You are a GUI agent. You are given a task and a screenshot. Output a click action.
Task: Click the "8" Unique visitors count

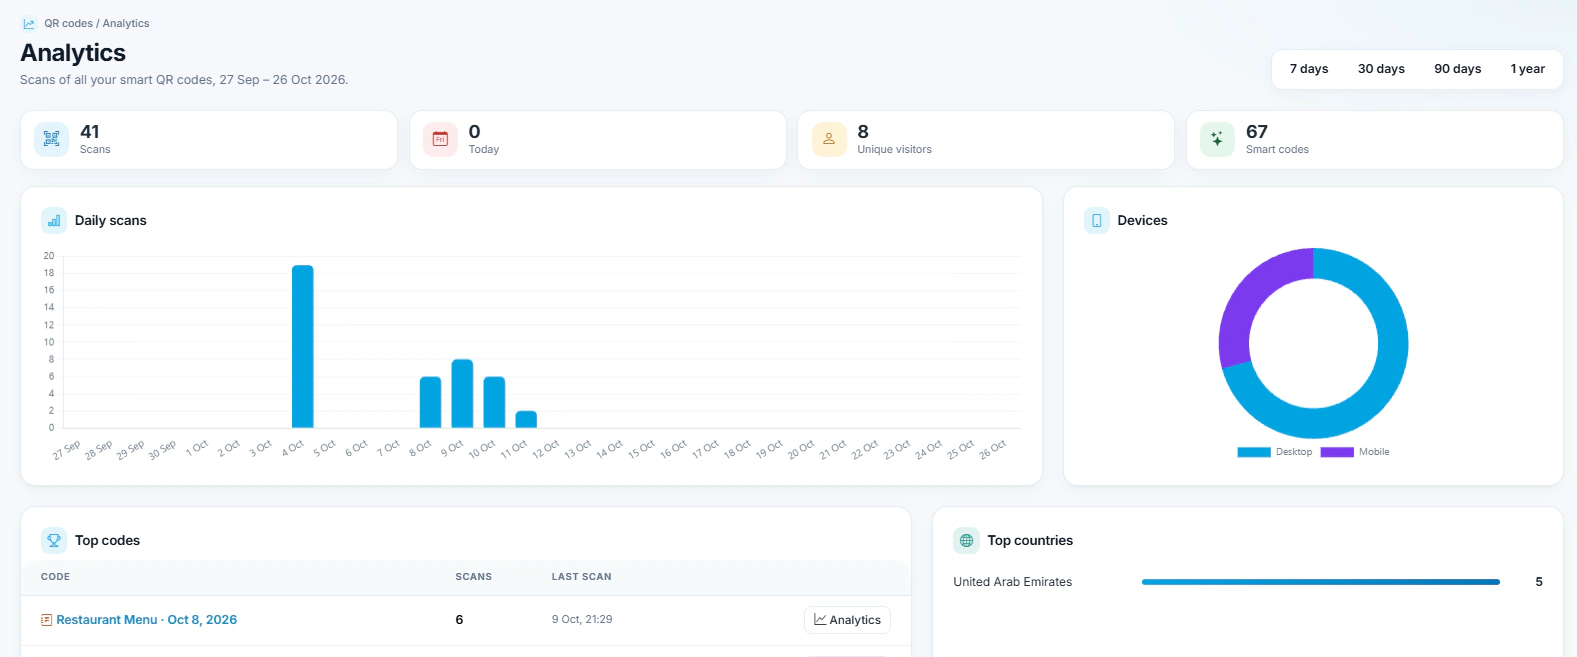863,132
